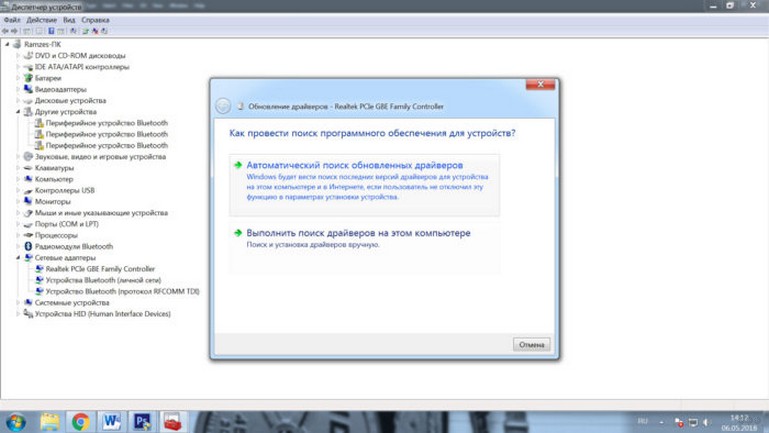Expand IDE ATA/ATAPI контроллеры node

pyautogui.click(x=18, y=67)
